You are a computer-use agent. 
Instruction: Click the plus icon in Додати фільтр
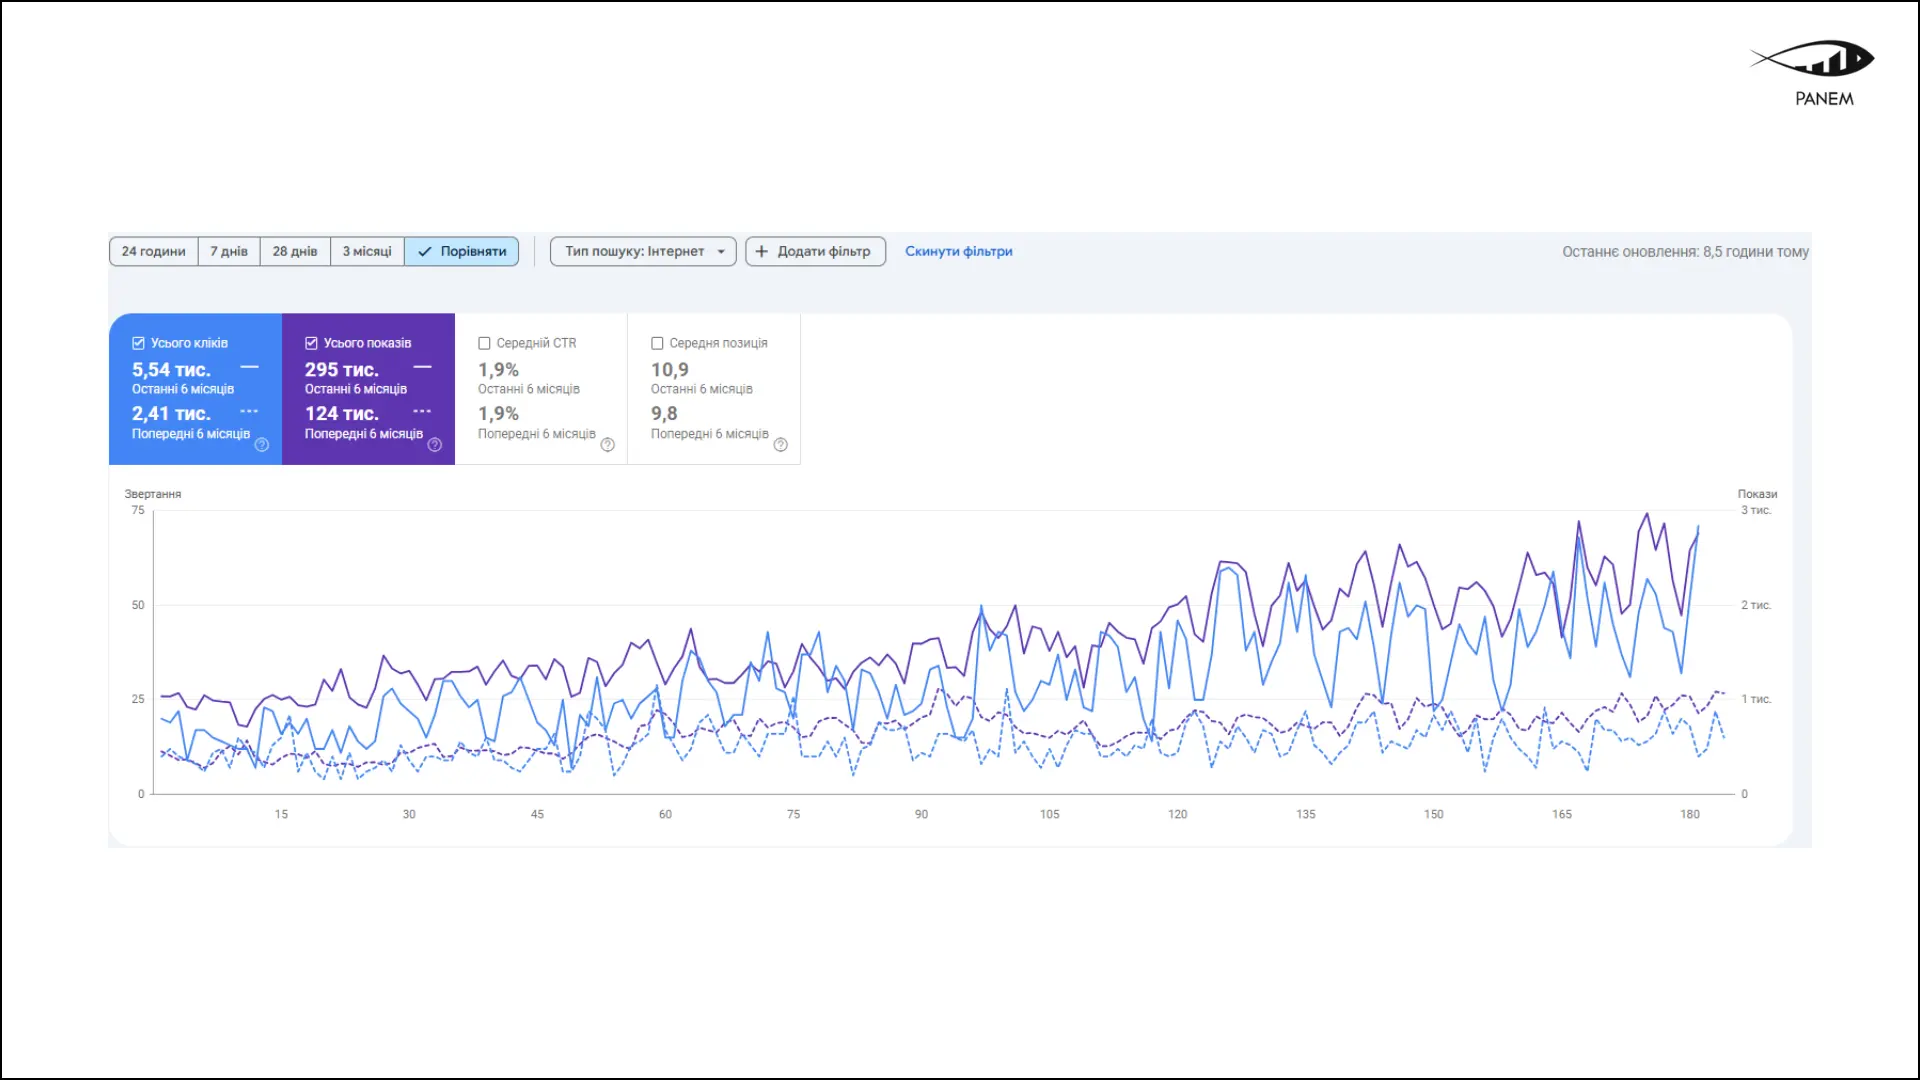click(x=762, y=252)
